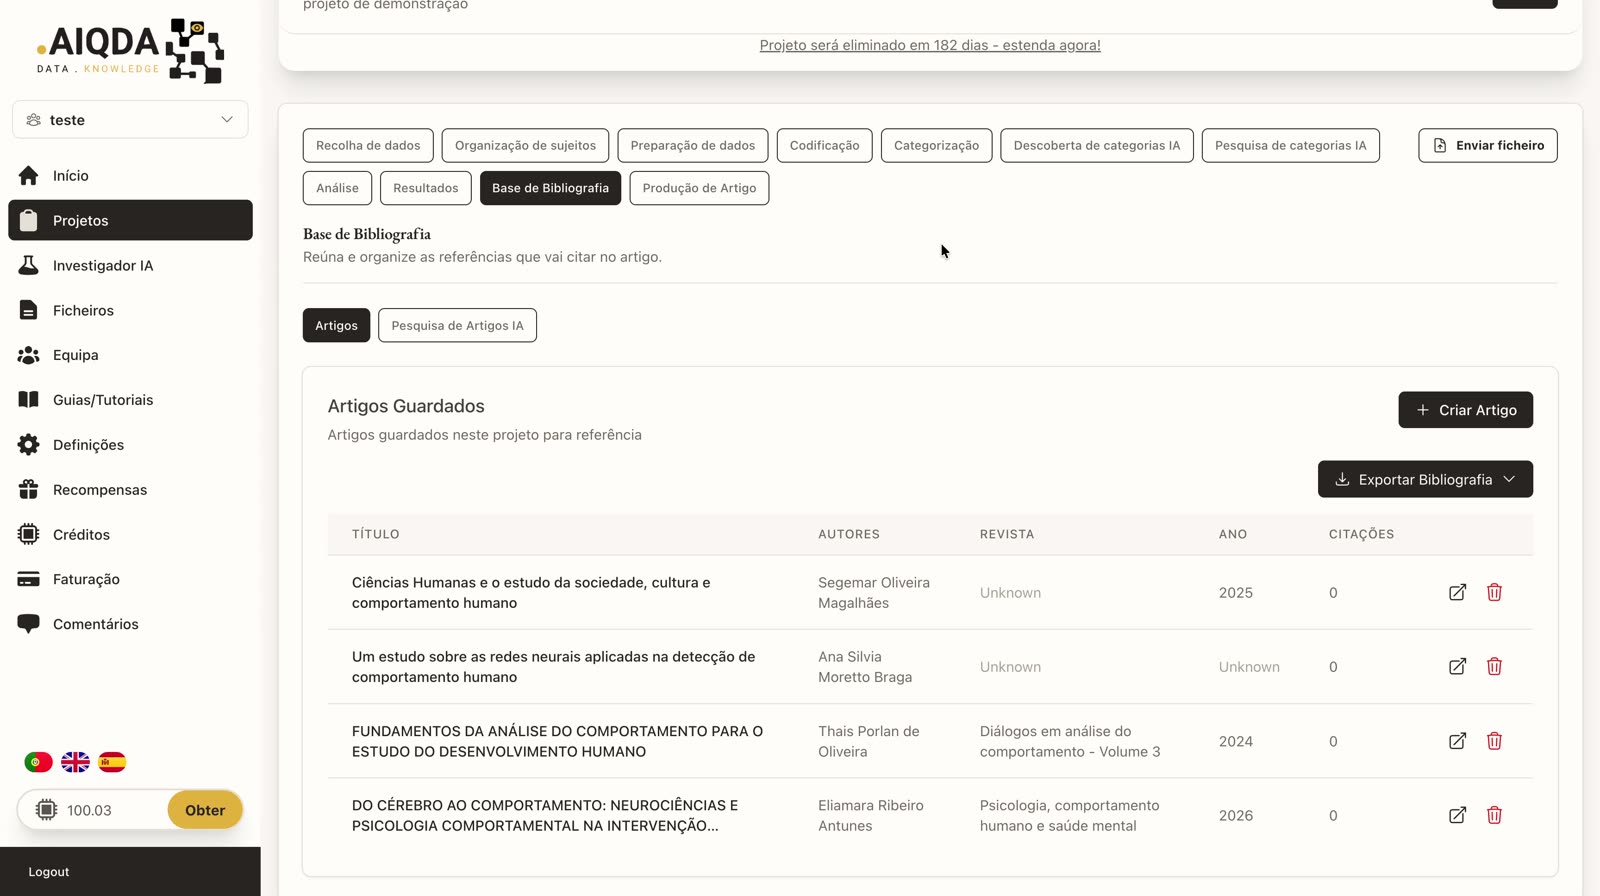Open Comentários in the sidebar
This screenshot has height=896, width=1600.
tap(130, 624)
